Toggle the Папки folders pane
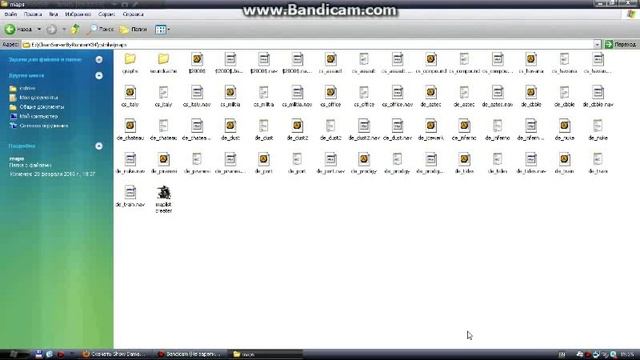The height and width of the screenshot is (360, 640). 133,29
